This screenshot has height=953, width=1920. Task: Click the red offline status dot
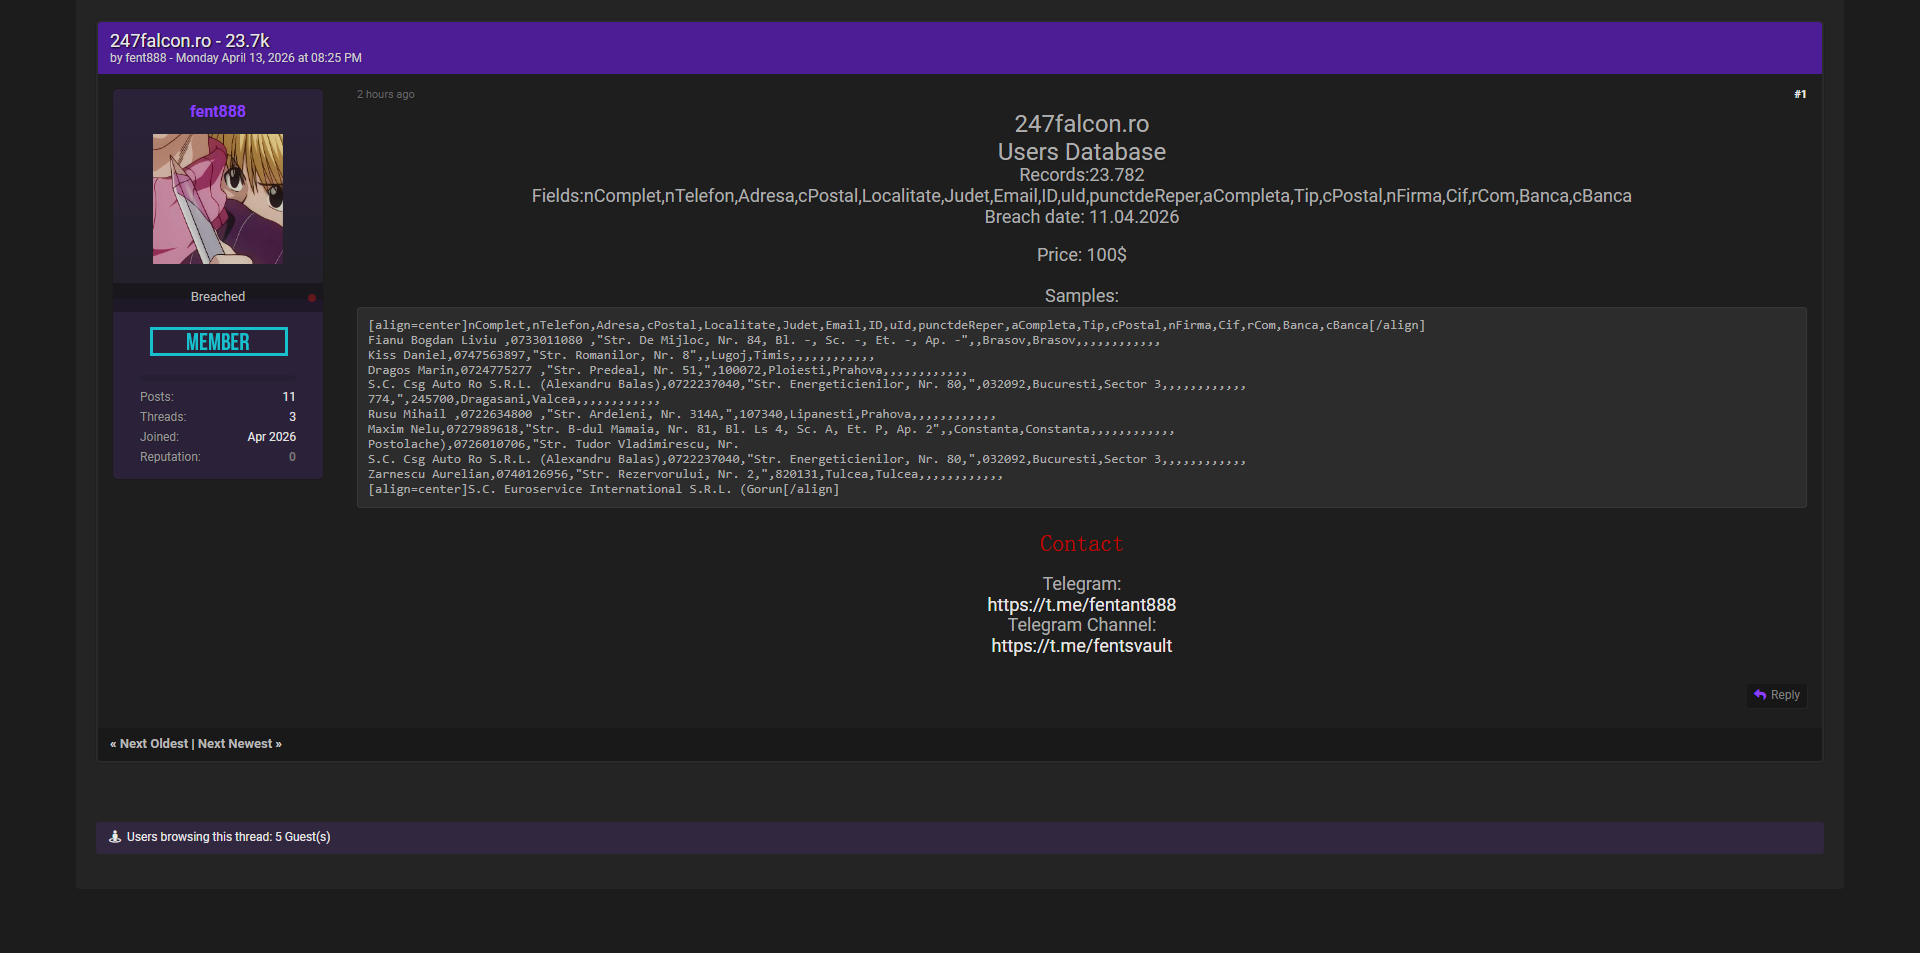click(312, 298)
